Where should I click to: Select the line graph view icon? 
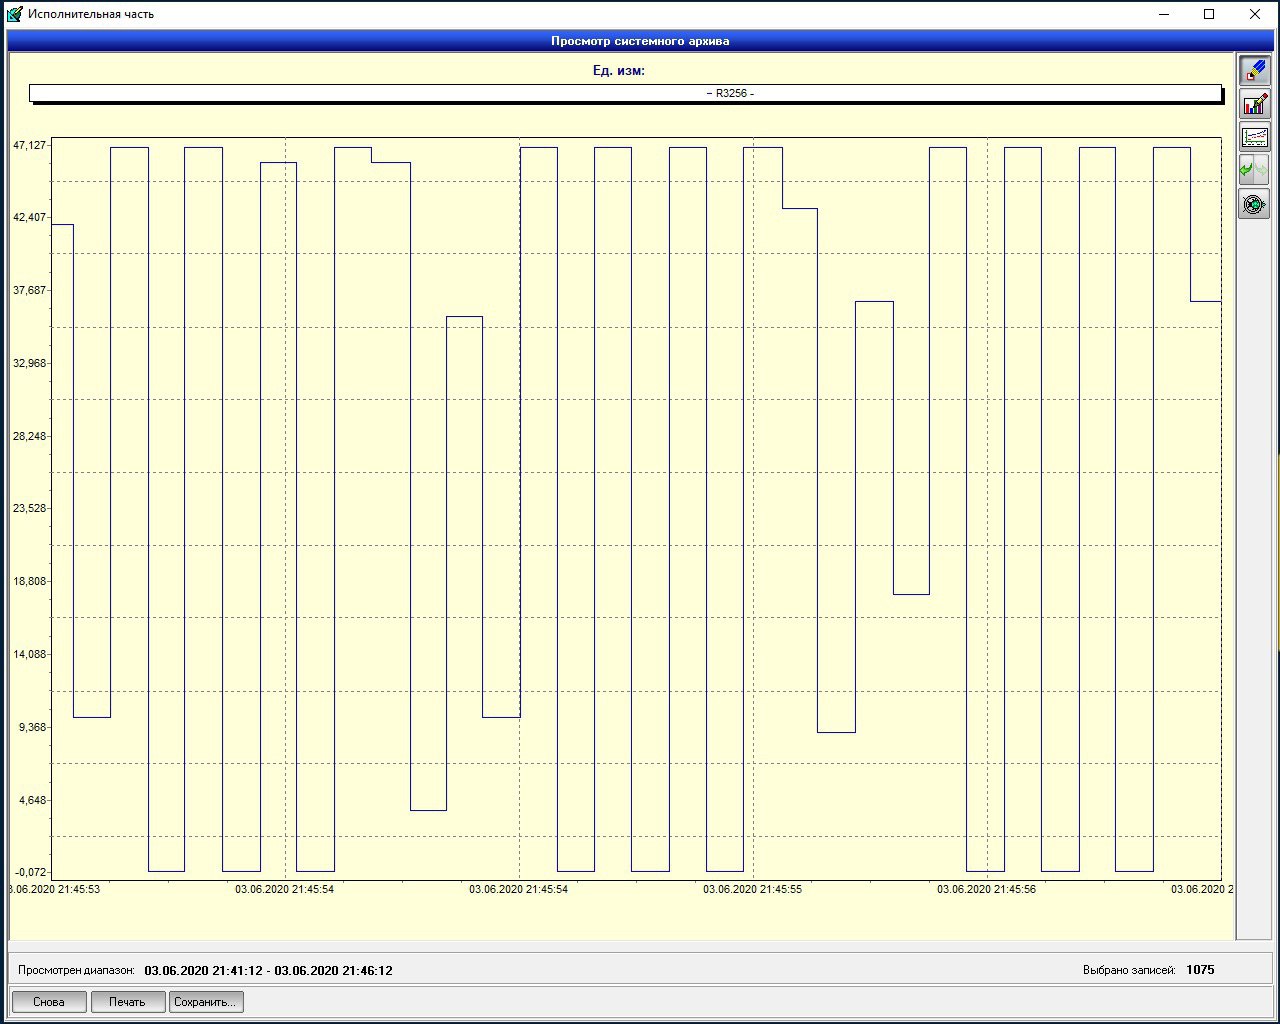[x=1254, y=137]
